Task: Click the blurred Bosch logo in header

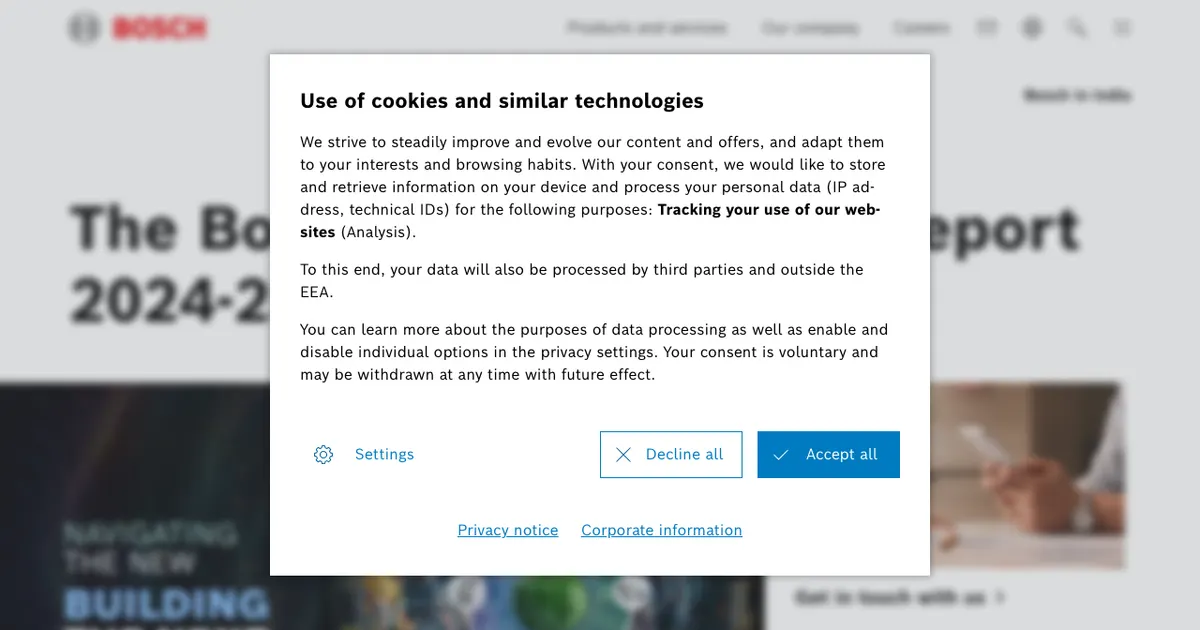Action: tap(138, 28)
